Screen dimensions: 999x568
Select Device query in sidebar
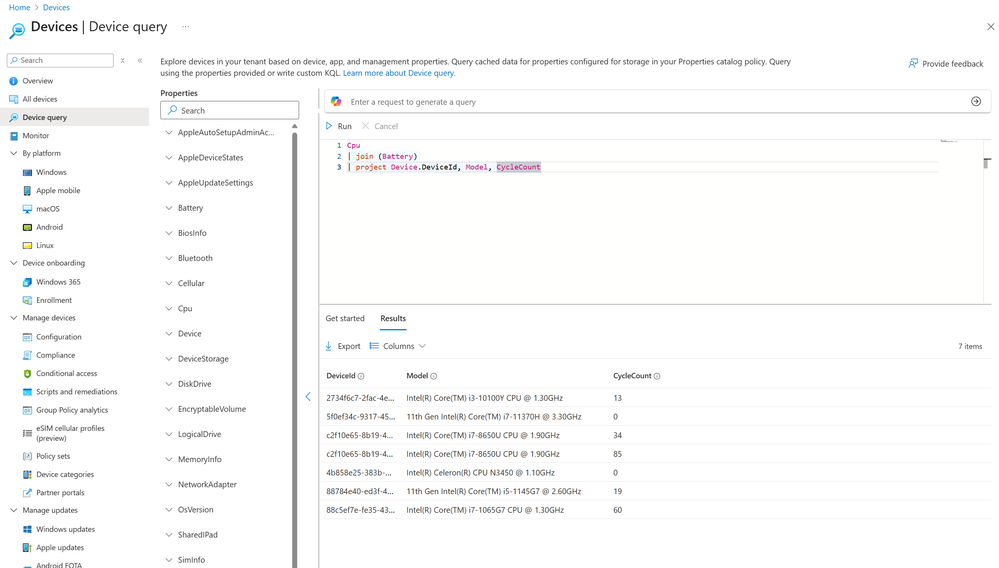coord(75,117)
